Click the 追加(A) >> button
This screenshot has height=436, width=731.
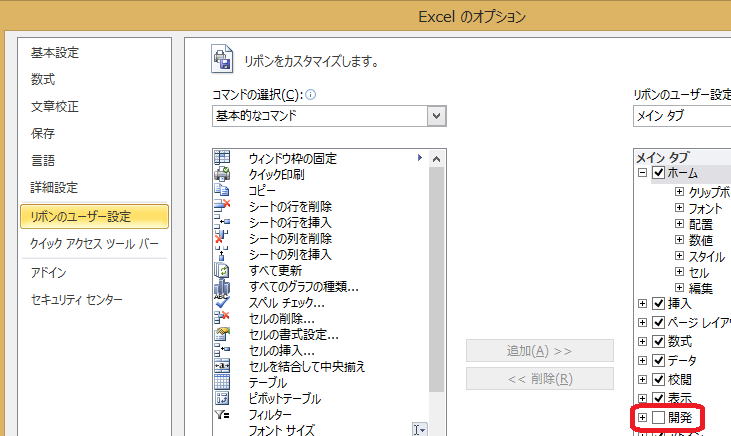540,351
